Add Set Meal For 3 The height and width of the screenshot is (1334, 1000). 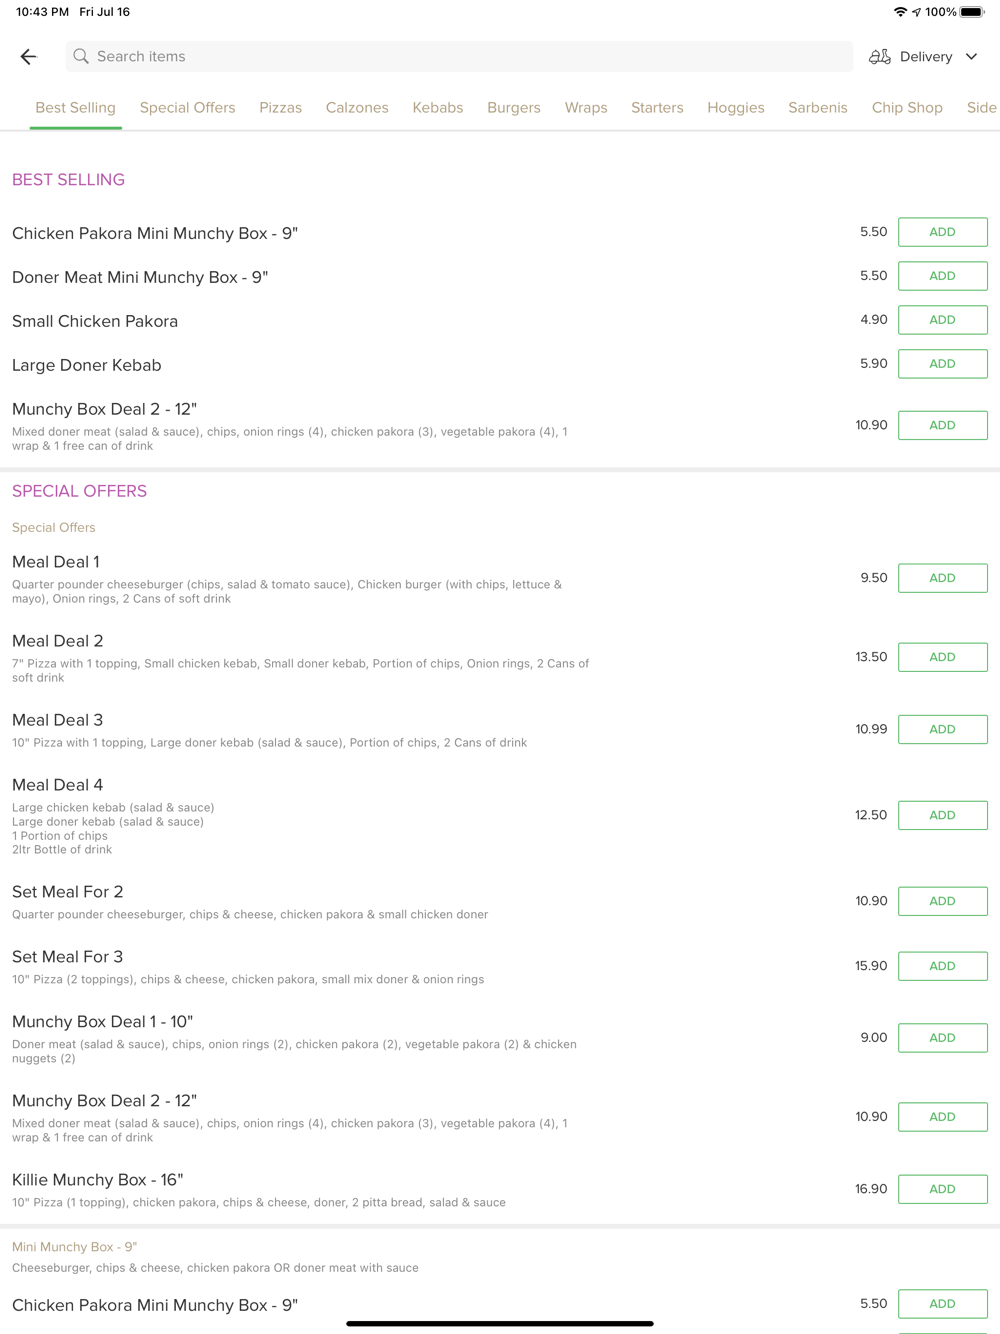(942, 966)
